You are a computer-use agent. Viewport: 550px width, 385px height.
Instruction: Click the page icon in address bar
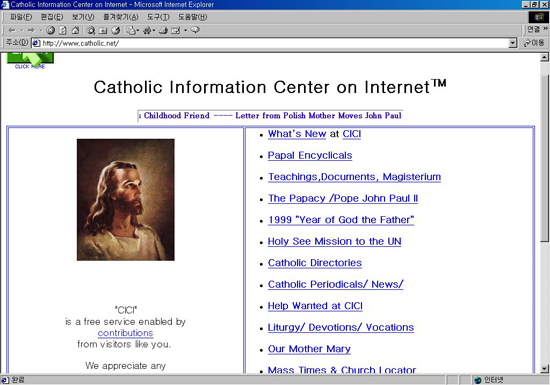pyautogui.click(x=36, y=43)
